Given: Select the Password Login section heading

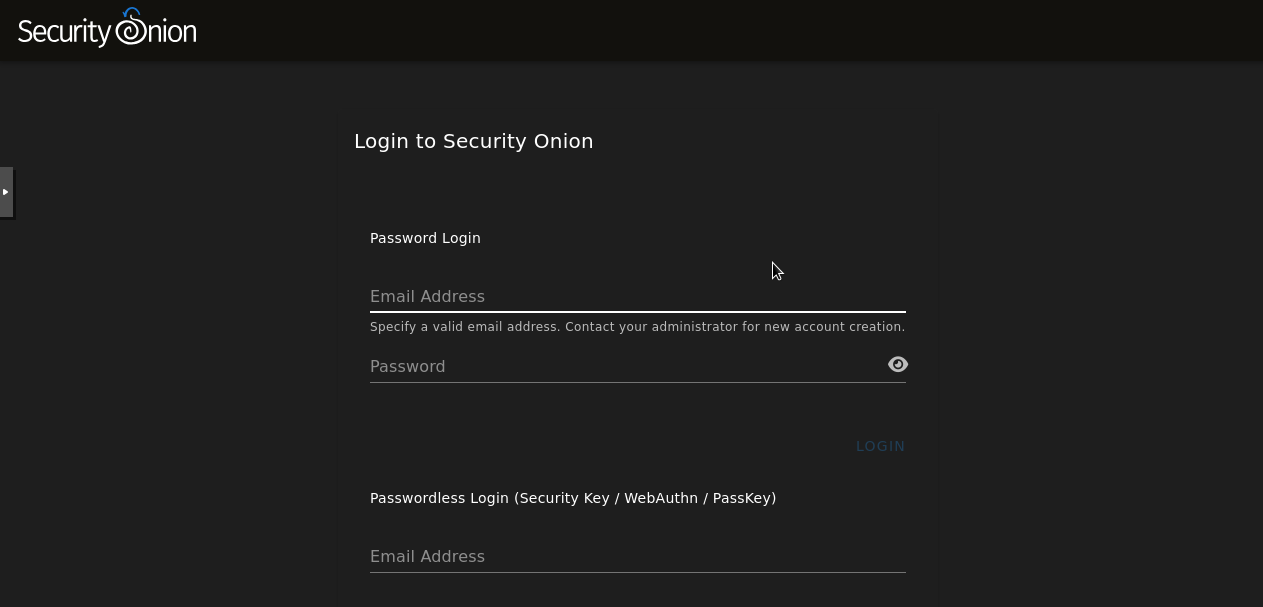Looking at the screenshot, I should click(425, 238).
